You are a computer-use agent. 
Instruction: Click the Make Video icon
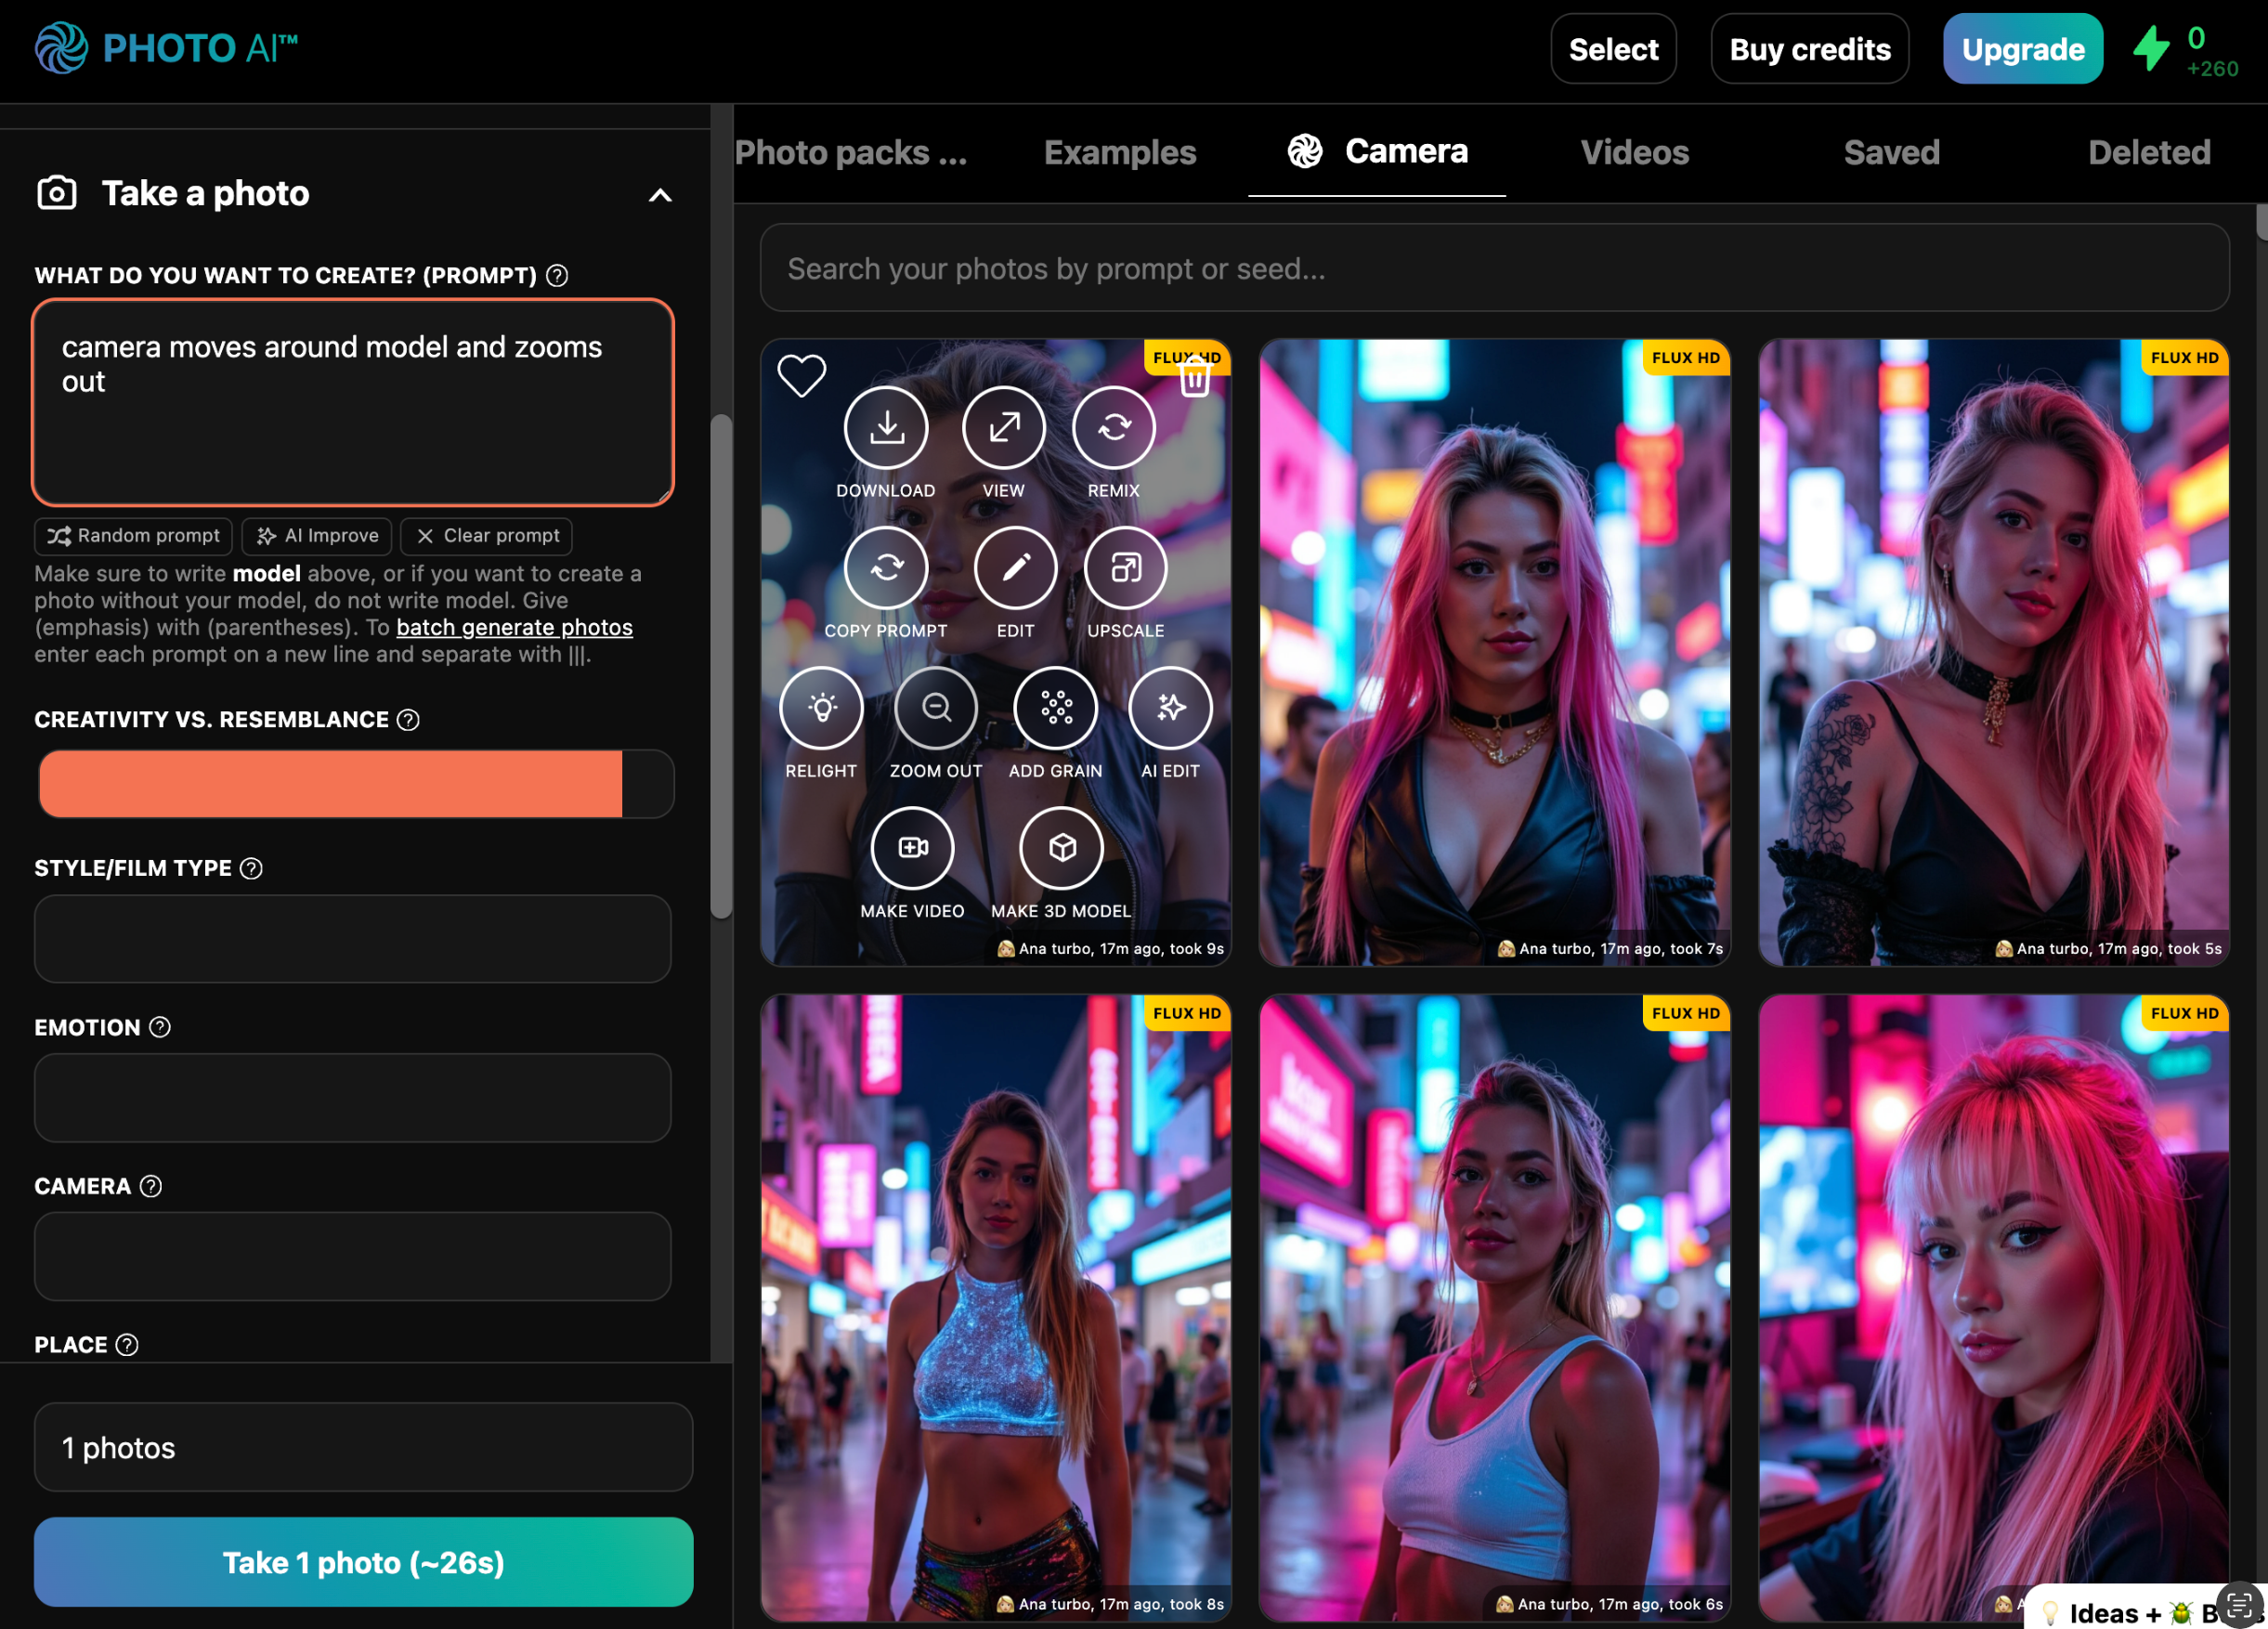[x=912, y=848]
